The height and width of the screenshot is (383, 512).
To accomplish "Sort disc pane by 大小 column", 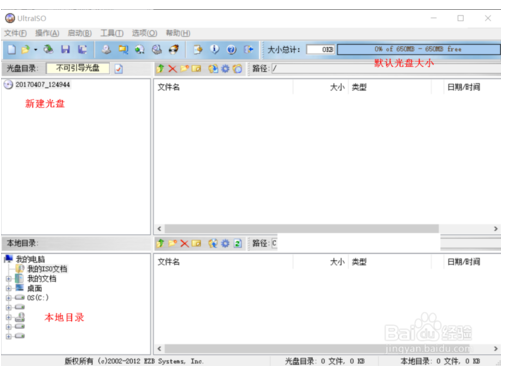I will point(337,87).
